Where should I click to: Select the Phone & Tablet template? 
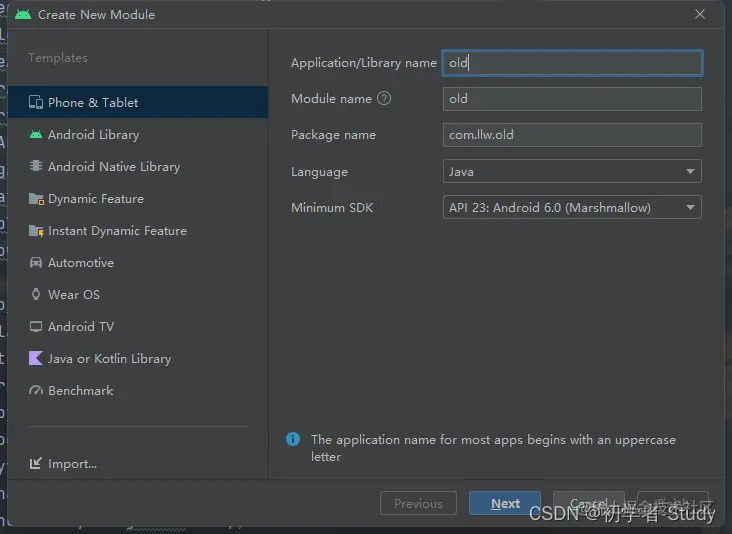coord(138,102)
